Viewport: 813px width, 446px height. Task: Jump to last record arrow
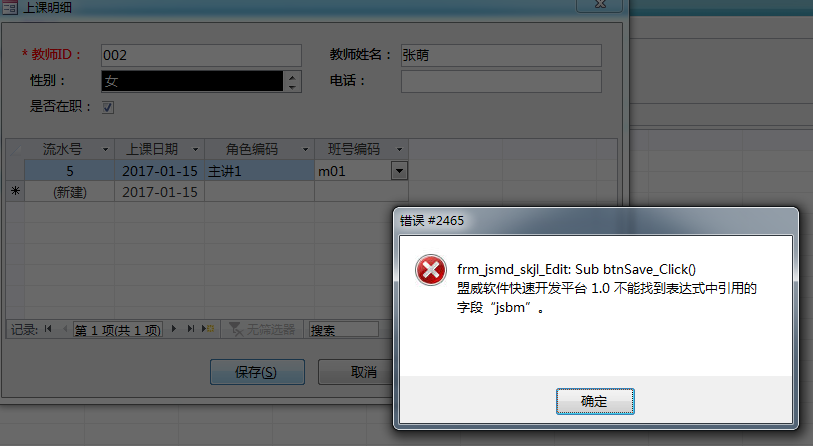click(190, 329)
